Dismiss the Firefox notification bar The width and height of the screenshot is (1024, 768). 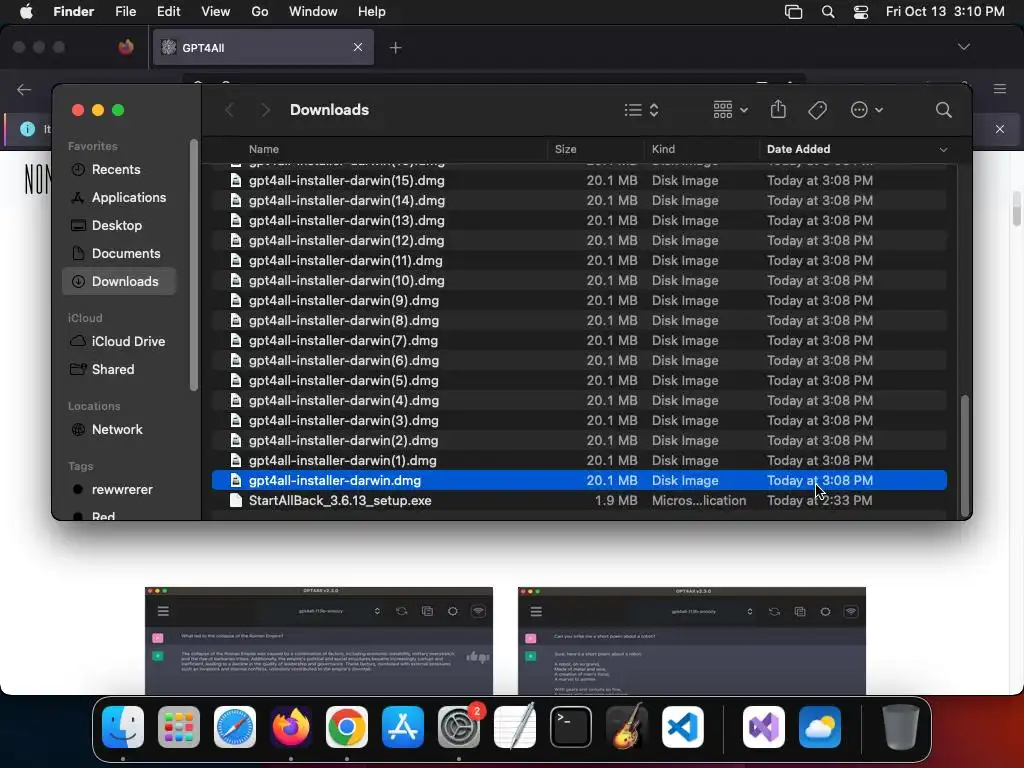(x=999, y=129)
